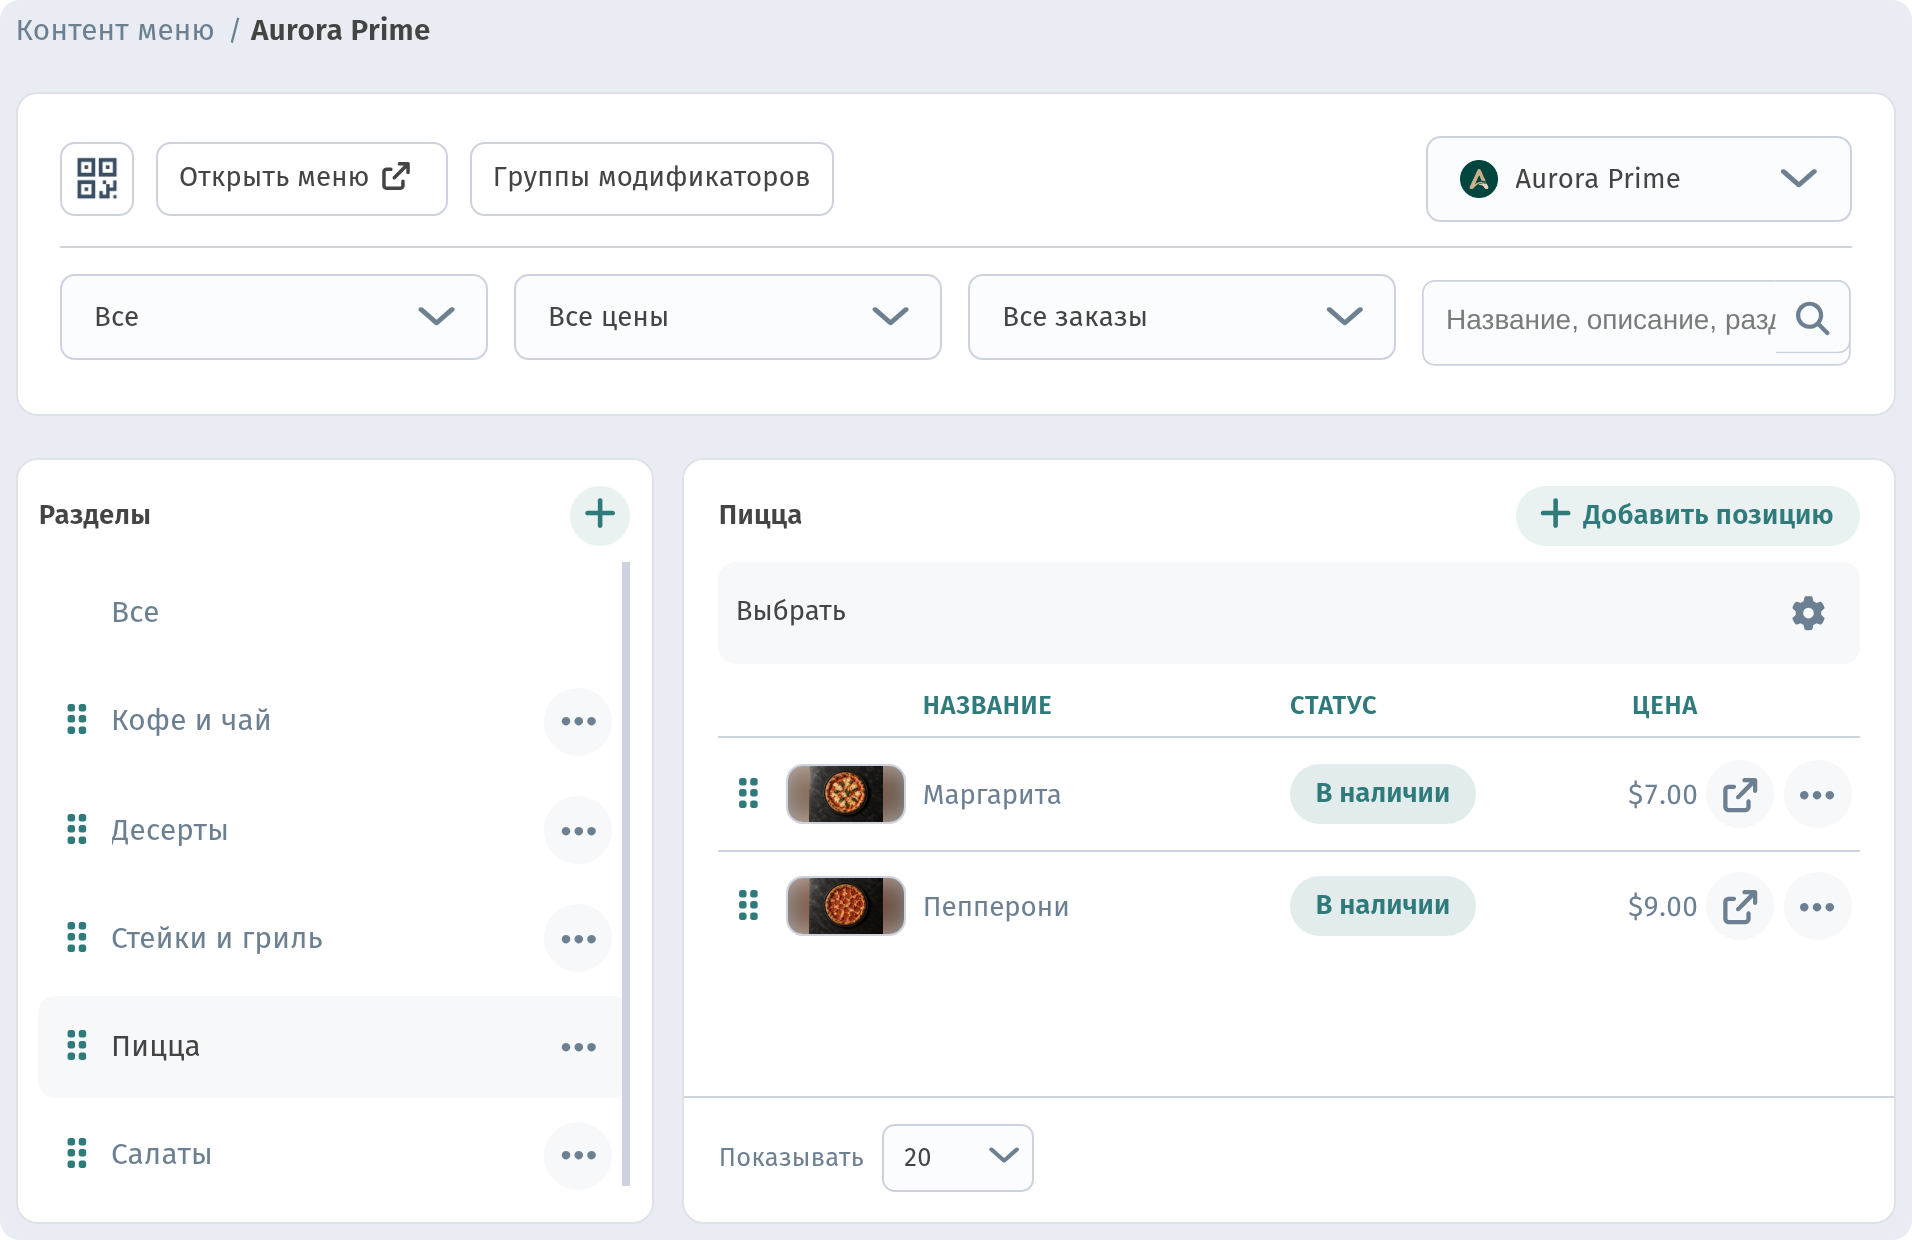Click the plus icon to add section
The image size is (1912, 1240).
(600, 515)
